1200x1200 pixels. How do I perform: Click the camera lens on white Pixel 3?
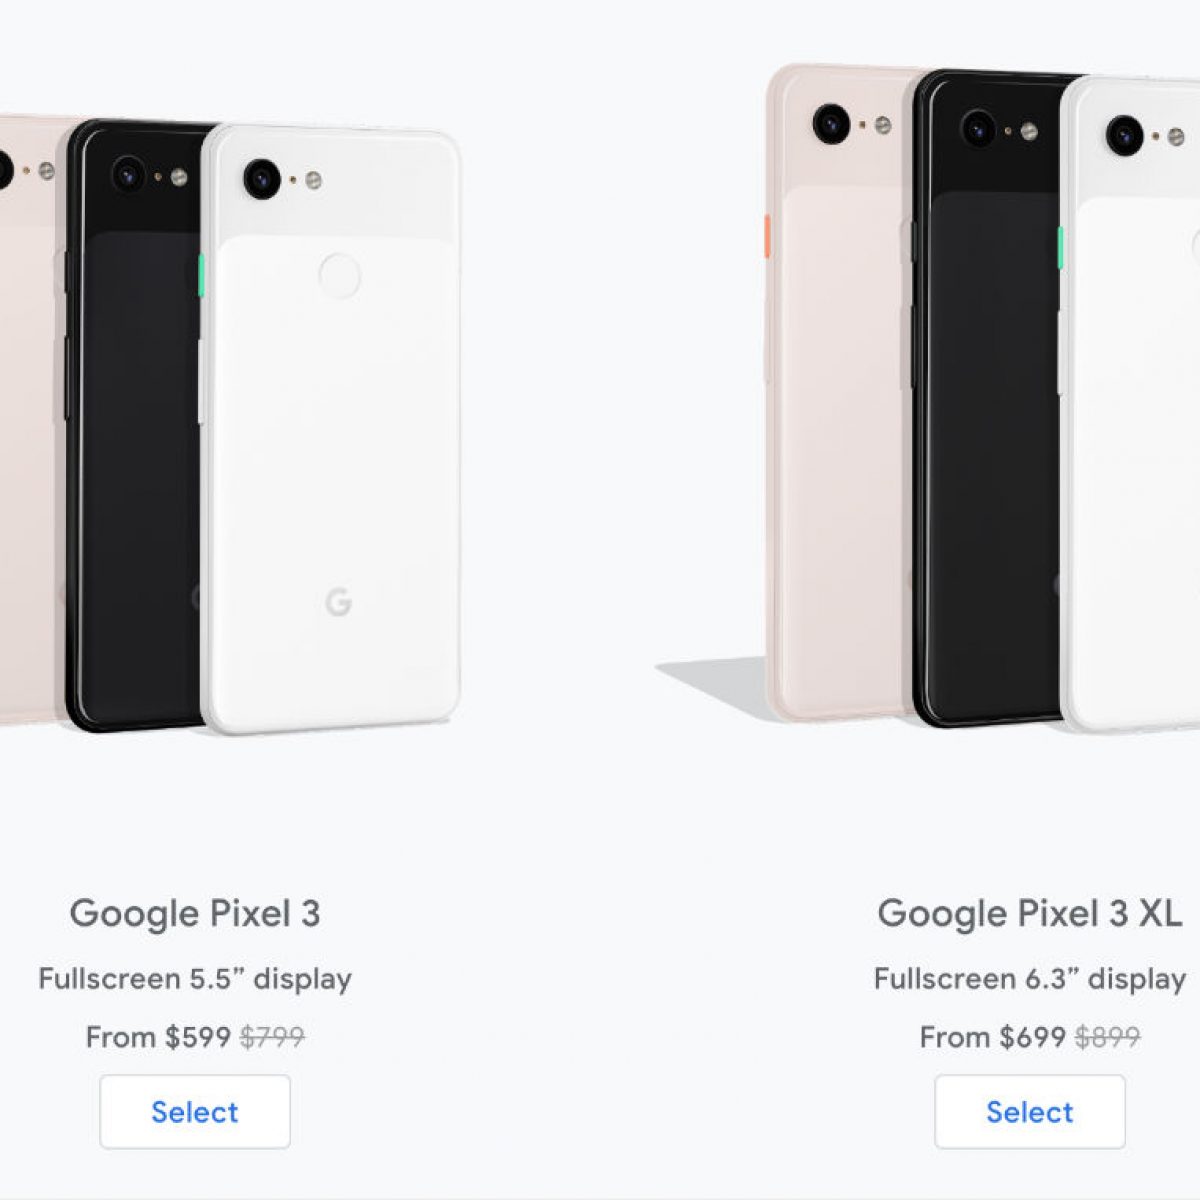(x=261, y=178)
